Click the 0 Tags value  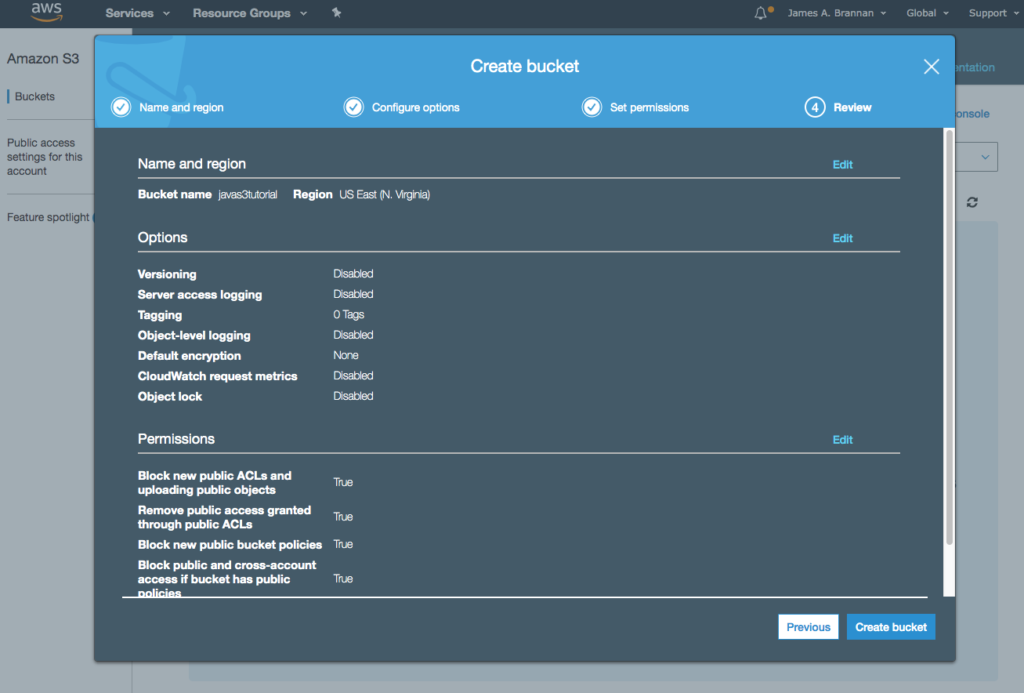click(349, 315)
